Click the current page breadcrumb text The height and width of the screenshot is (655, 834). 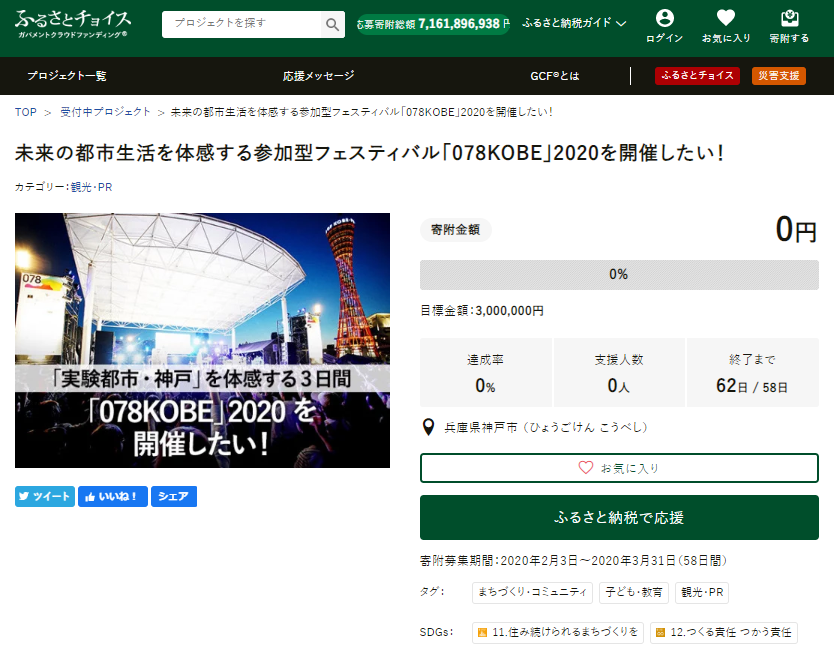tap(361, 112)
